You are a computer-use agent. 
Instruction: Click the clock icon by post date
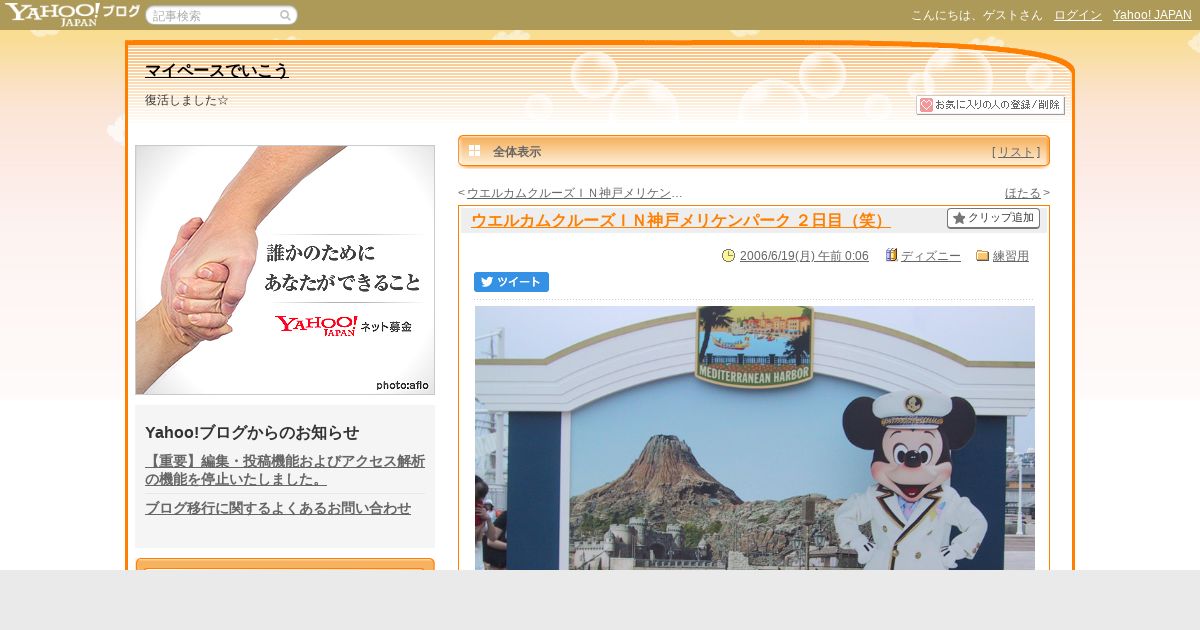[x=728, y=256]
